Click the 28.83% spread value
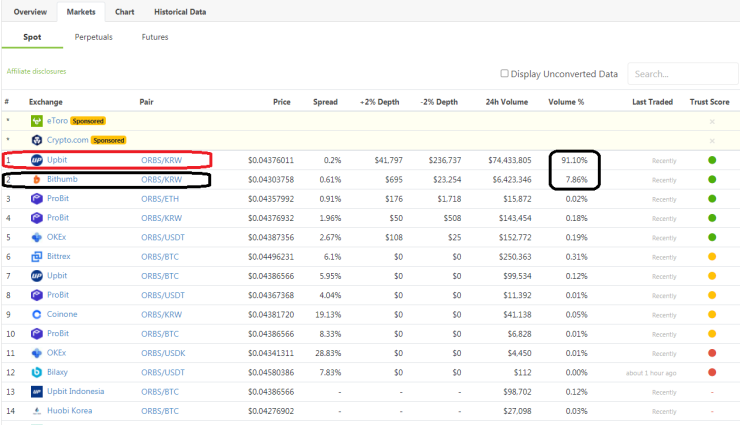The height and width of the screenshot is (425, 740). tap(328, 353)
